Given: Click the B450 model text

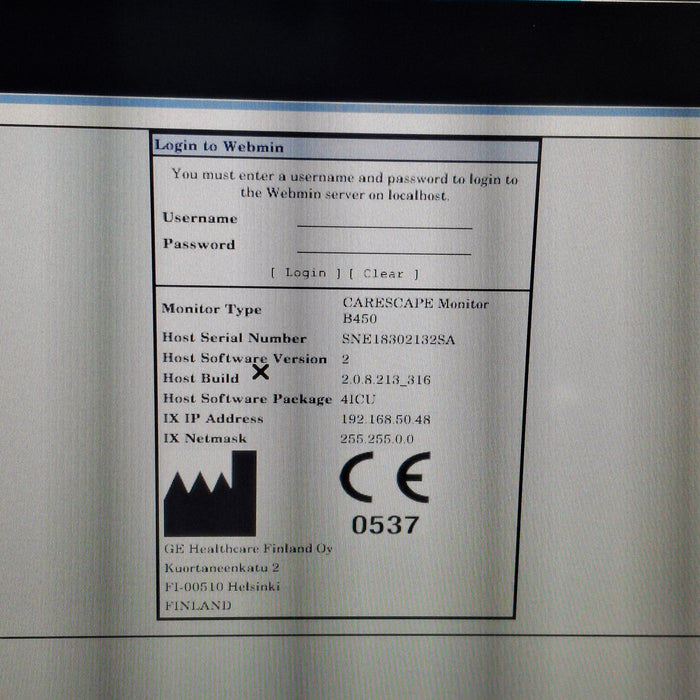Looking at the screenshot, I should 360,319.
